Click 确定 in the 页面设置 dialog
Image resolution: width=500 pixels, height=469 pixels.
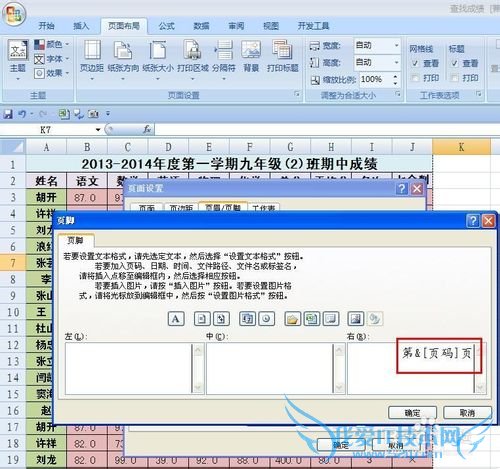coord(341,445)
